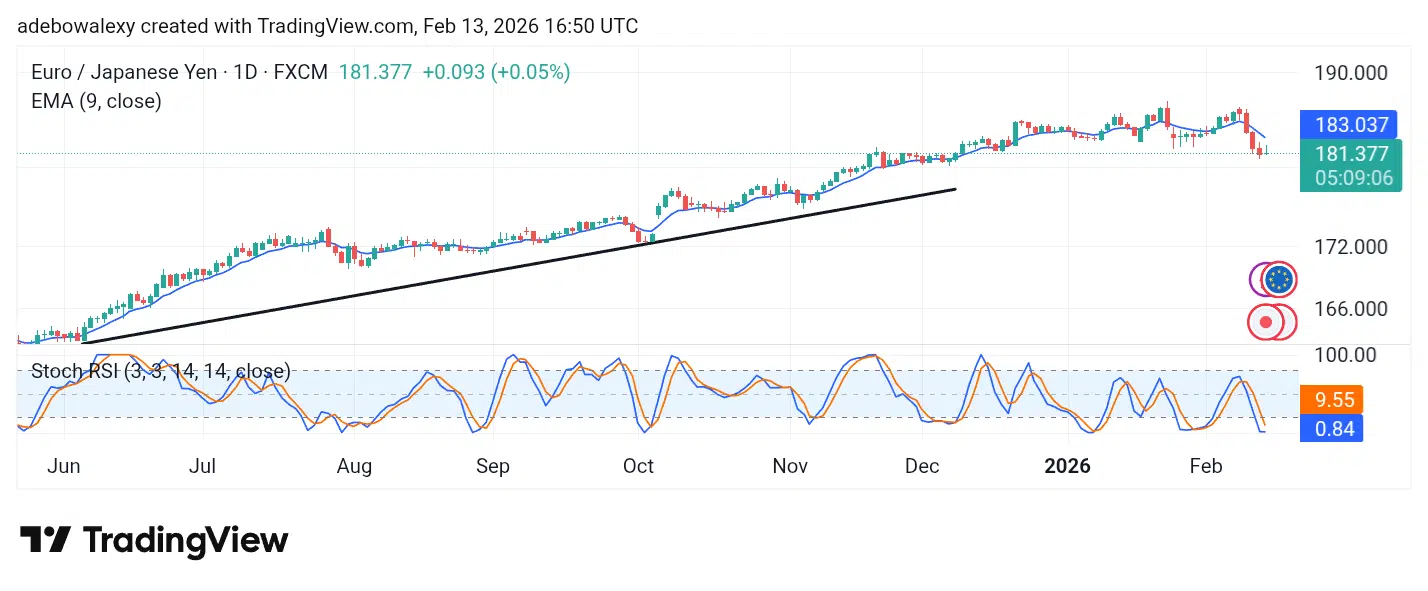Select the green 181.377 current price label
Viewport: 1428px width, 591px height.
point(1352,154)
